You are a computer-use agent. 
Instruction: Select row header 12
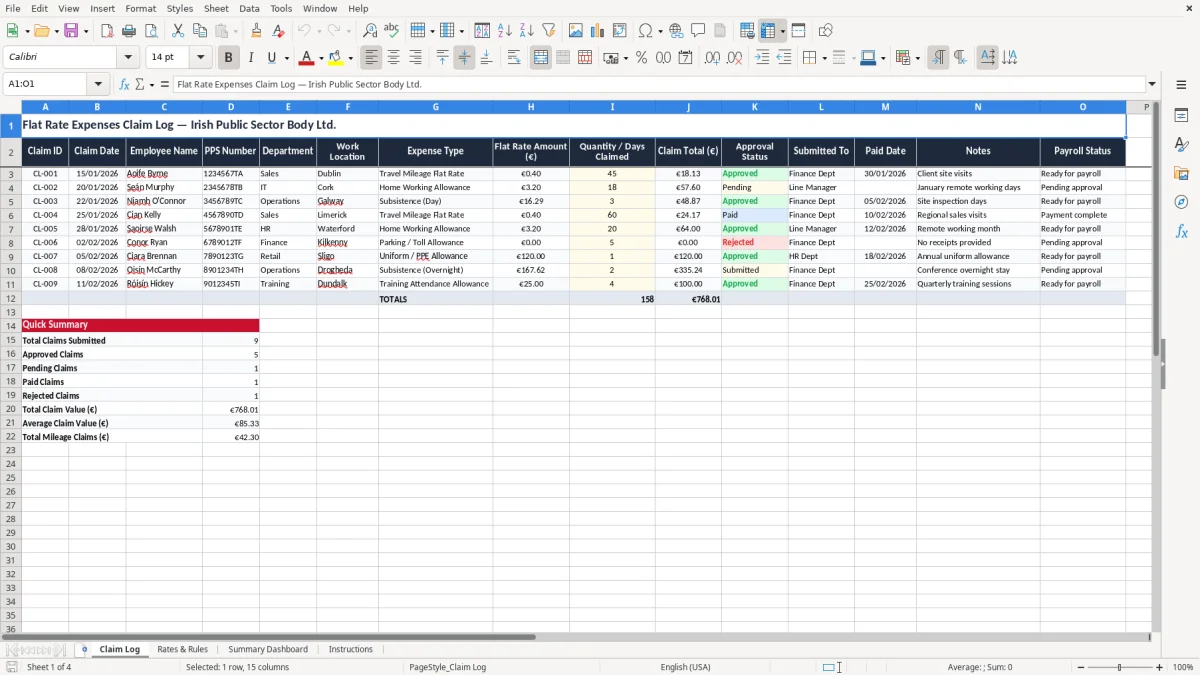pyautogui.click(x=11, y=298)
